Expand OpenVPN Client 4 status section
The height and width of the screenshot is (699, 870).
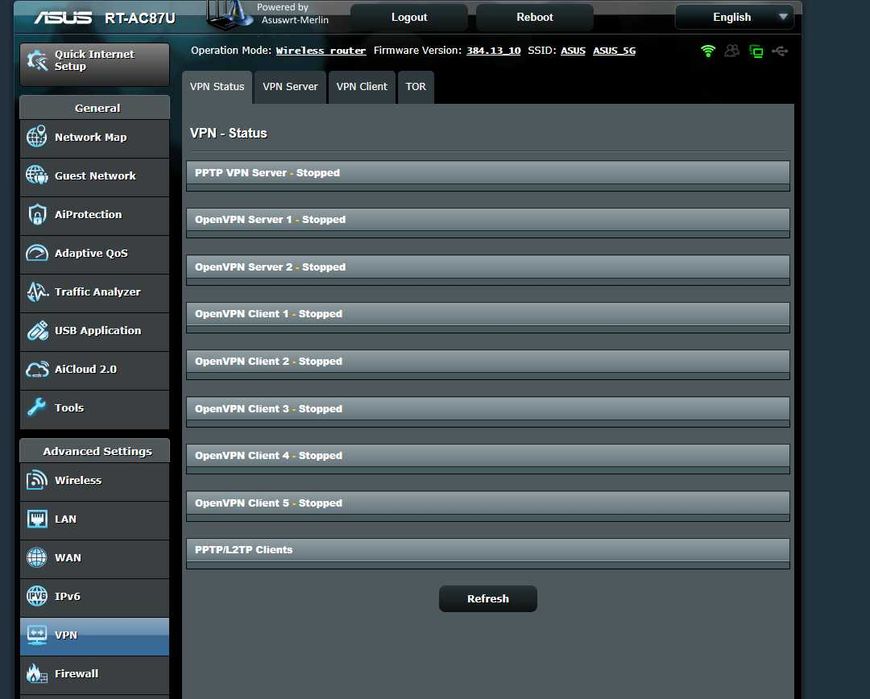488,455
